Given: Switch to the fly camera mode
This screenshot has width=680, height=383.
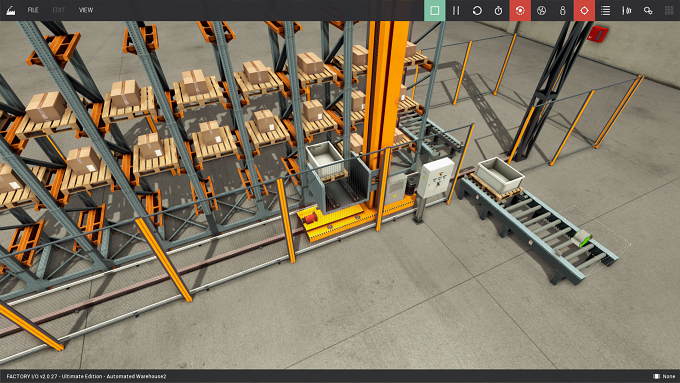Looking at the screenshot, I should click(541, 10).
